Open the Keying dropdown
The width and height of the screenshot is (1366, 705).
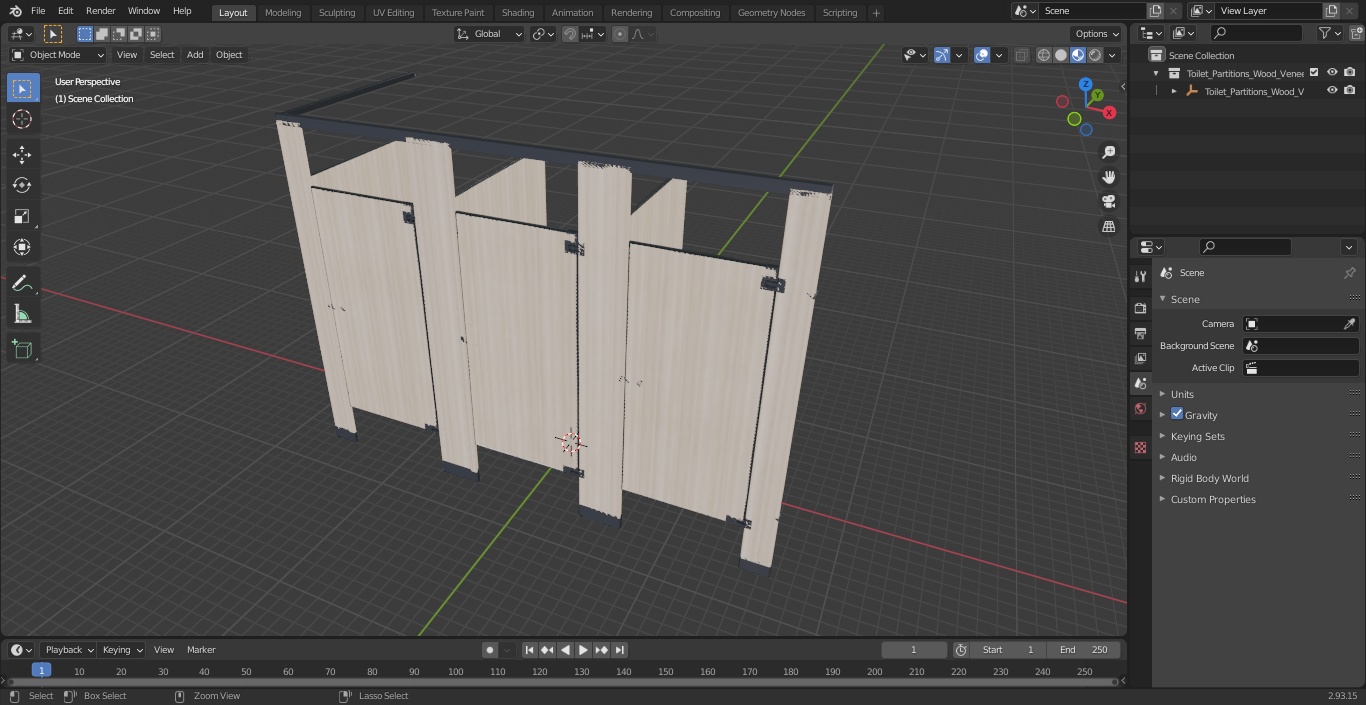[122, 650]
